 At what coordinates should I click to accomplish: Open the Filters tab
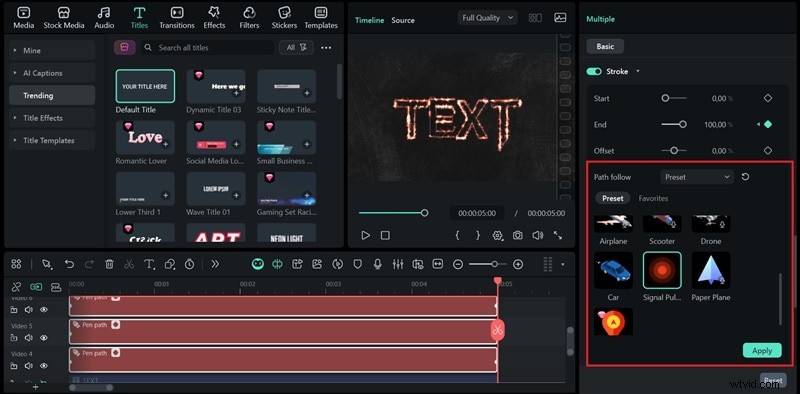pos(249,18)
